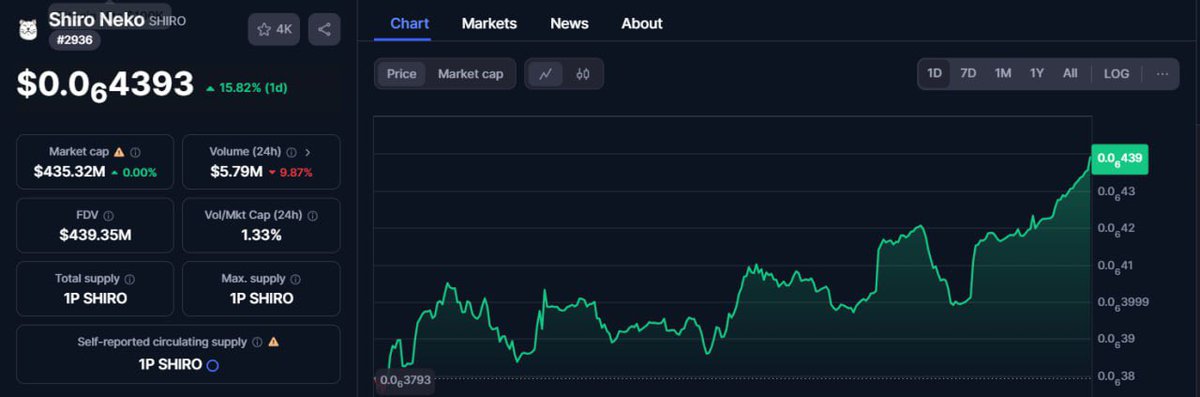Click the 0.0₆3793 opening price marker

pos(404,381)
